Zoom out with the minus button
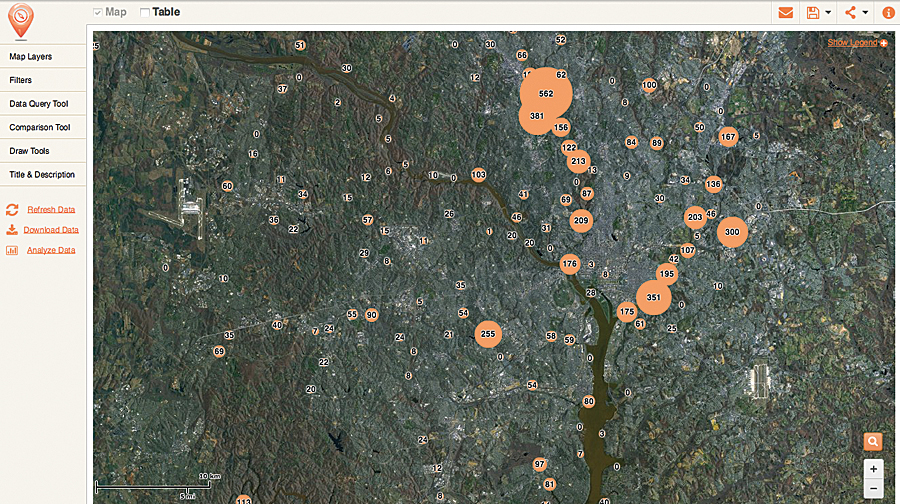The width and height of the screenshot is (900, 504). pyautogui.click(x=873, y=489)
